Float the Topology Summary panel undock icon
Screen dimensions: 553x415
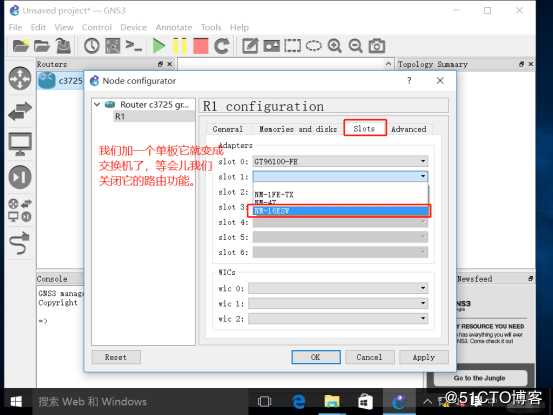pyautogui.click(x=521, y=64)
